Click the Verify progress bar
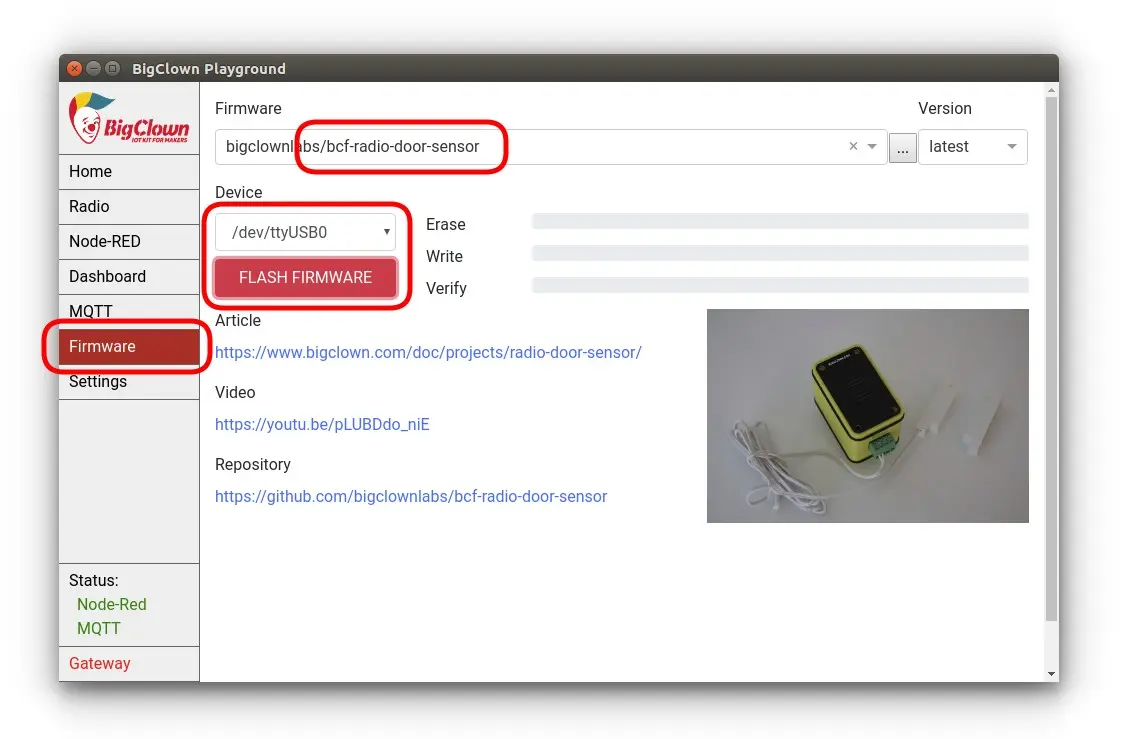The width and height of the screenshot is (1127, 739). [x=780, y=285]
